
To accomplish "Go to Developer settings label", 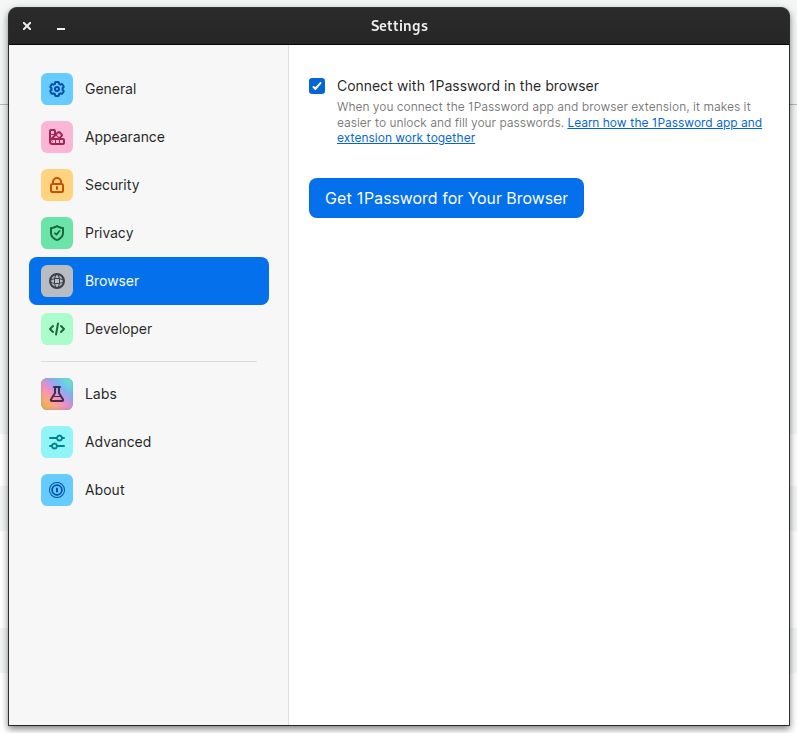I will pos(118,329).
